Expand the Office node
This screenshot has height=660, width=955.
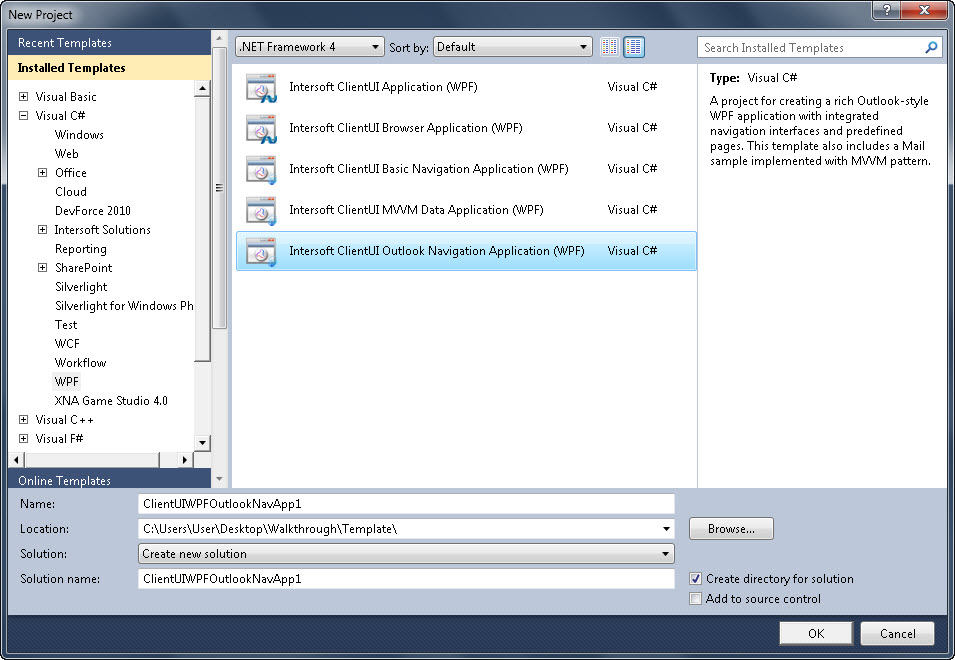click(43, 172)
